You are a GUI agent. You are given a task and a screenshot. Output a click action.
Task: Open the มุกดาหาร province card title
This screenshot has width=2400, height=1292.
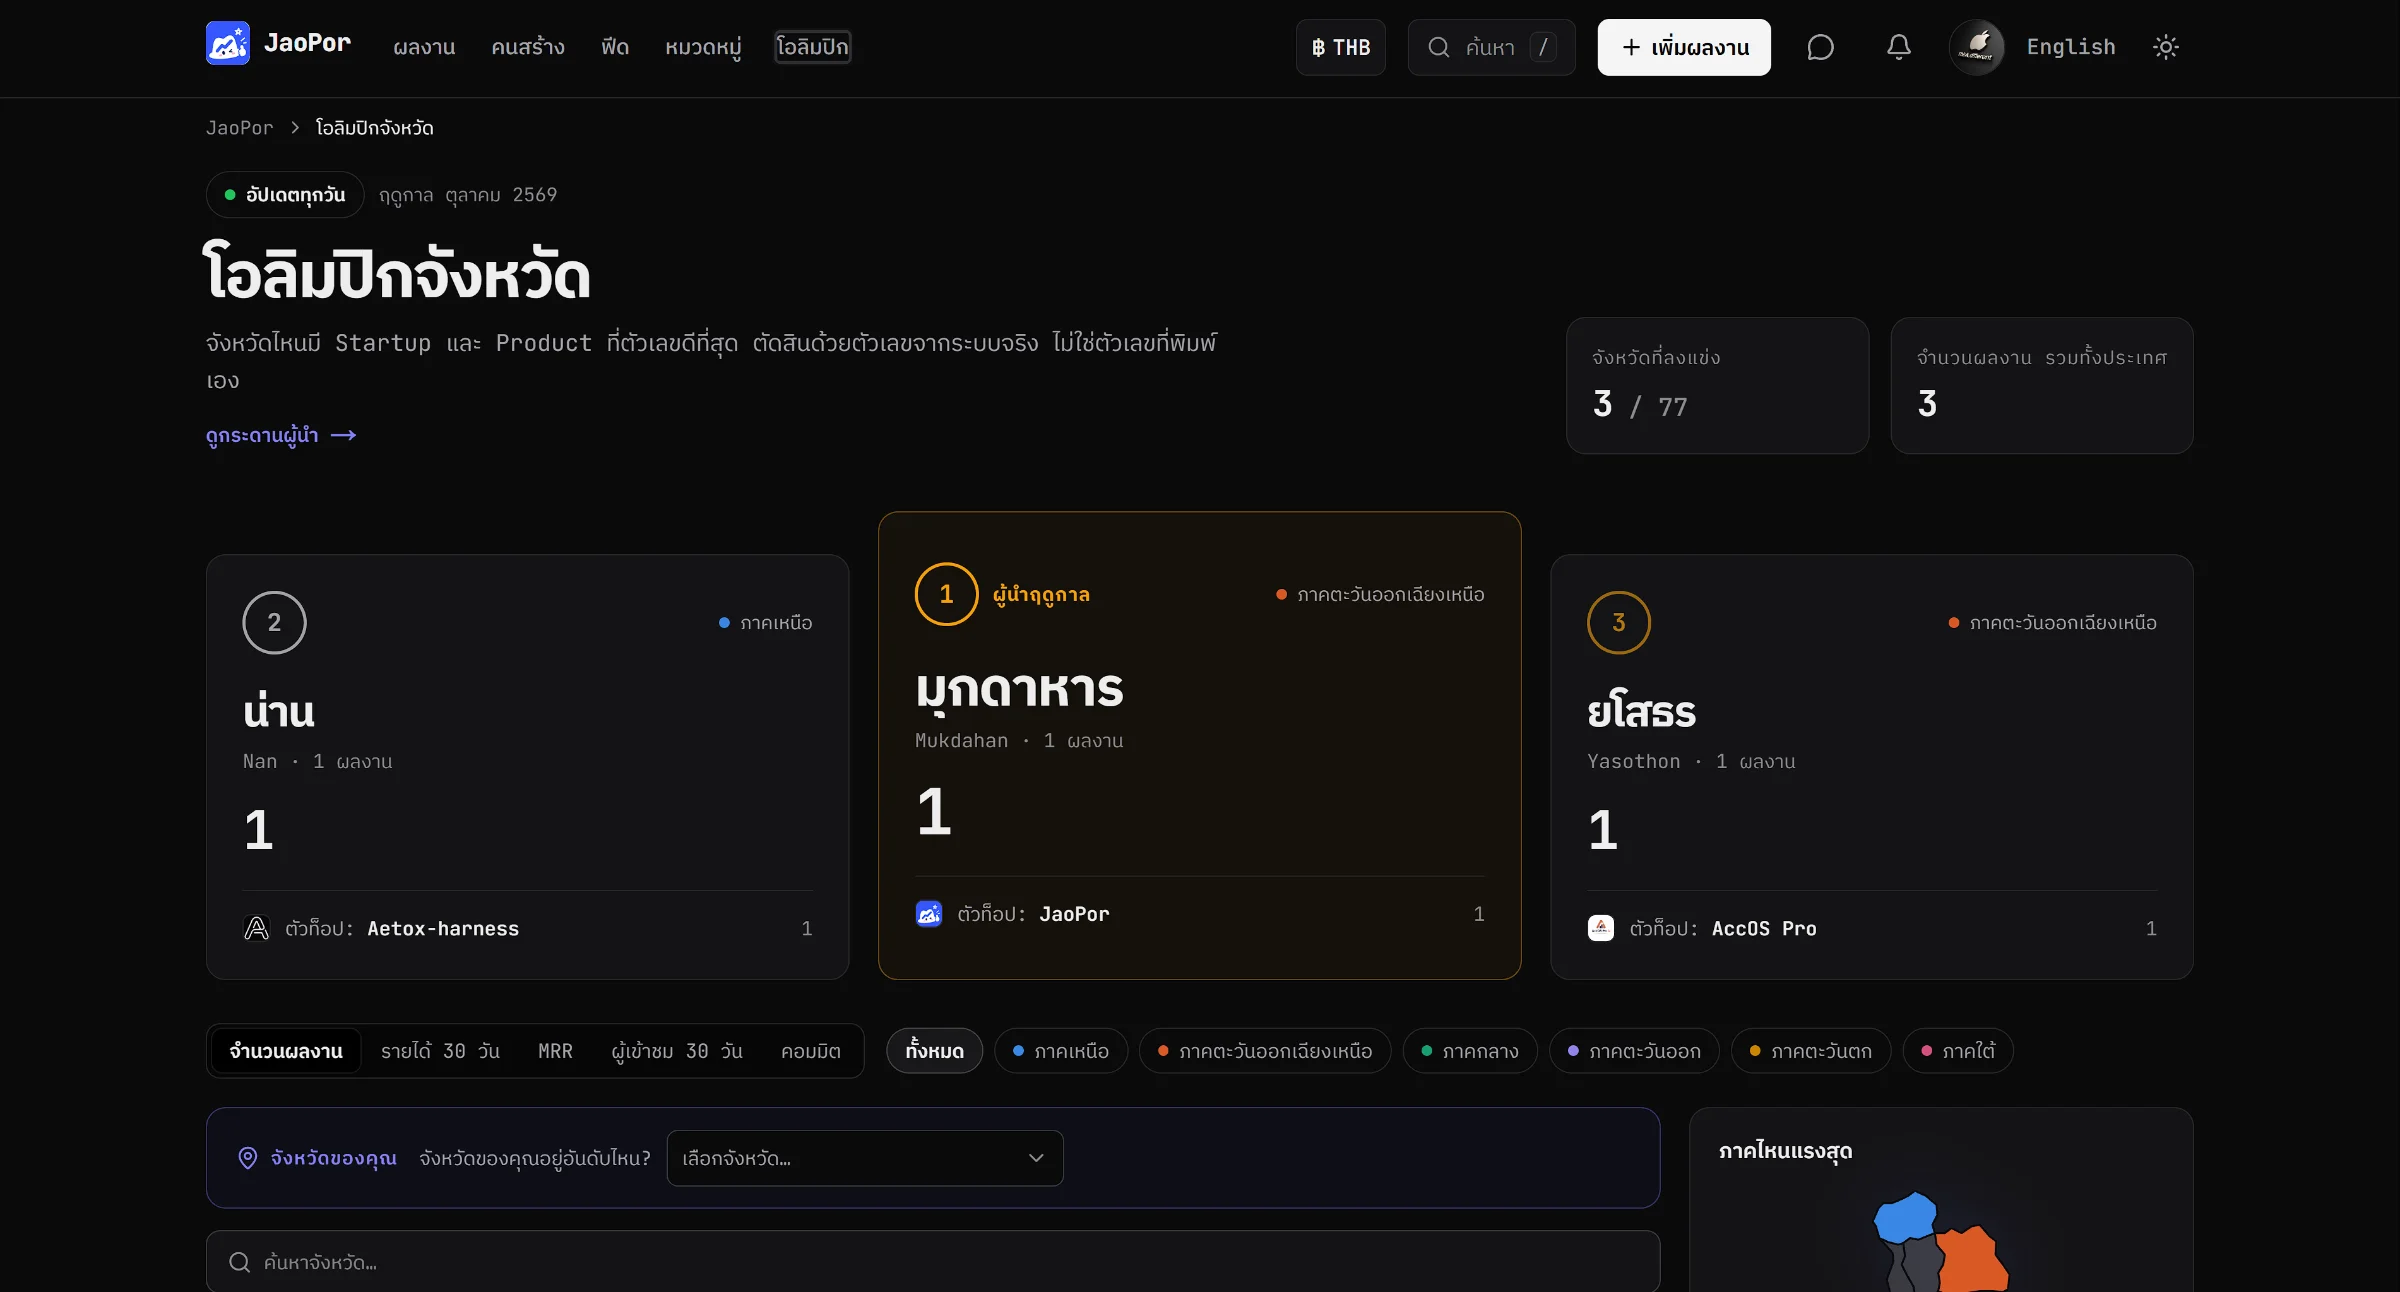pyautogui.click(x=1019, y=690)
